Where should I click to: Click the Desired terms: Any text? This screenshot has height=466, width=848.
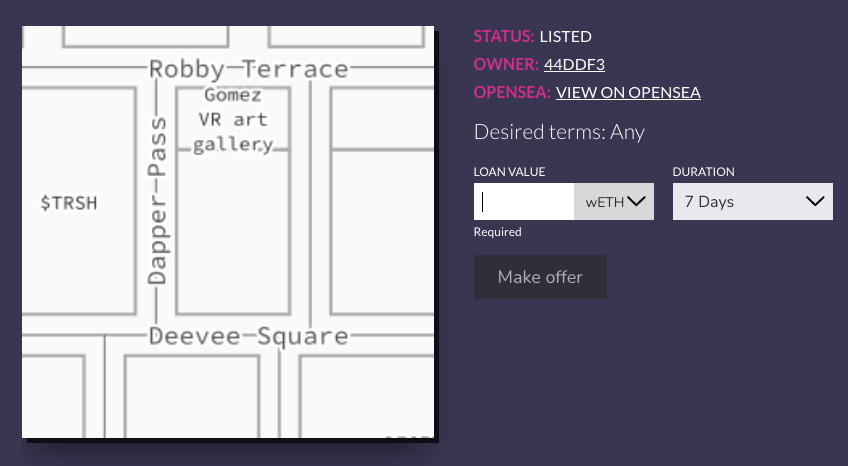[559, 132]
